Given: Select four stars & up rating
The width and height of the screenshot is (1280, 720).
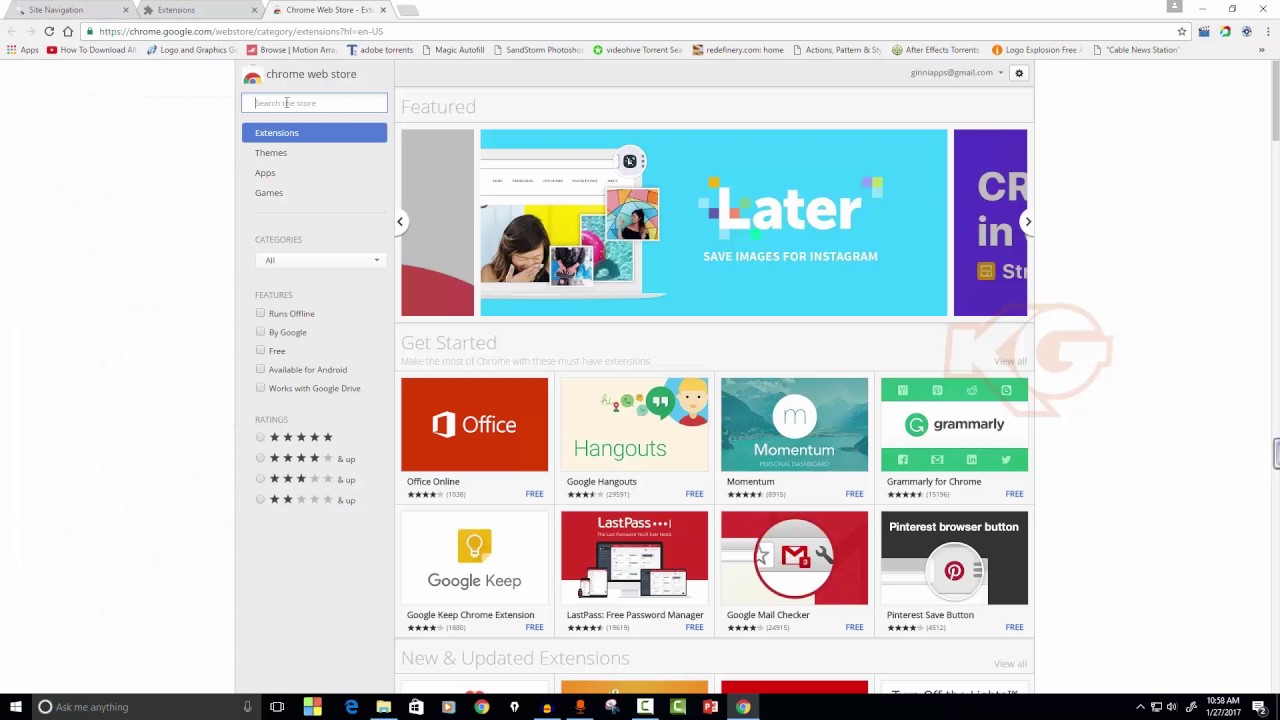Looking at the screenshot, I should coord(261,458).
